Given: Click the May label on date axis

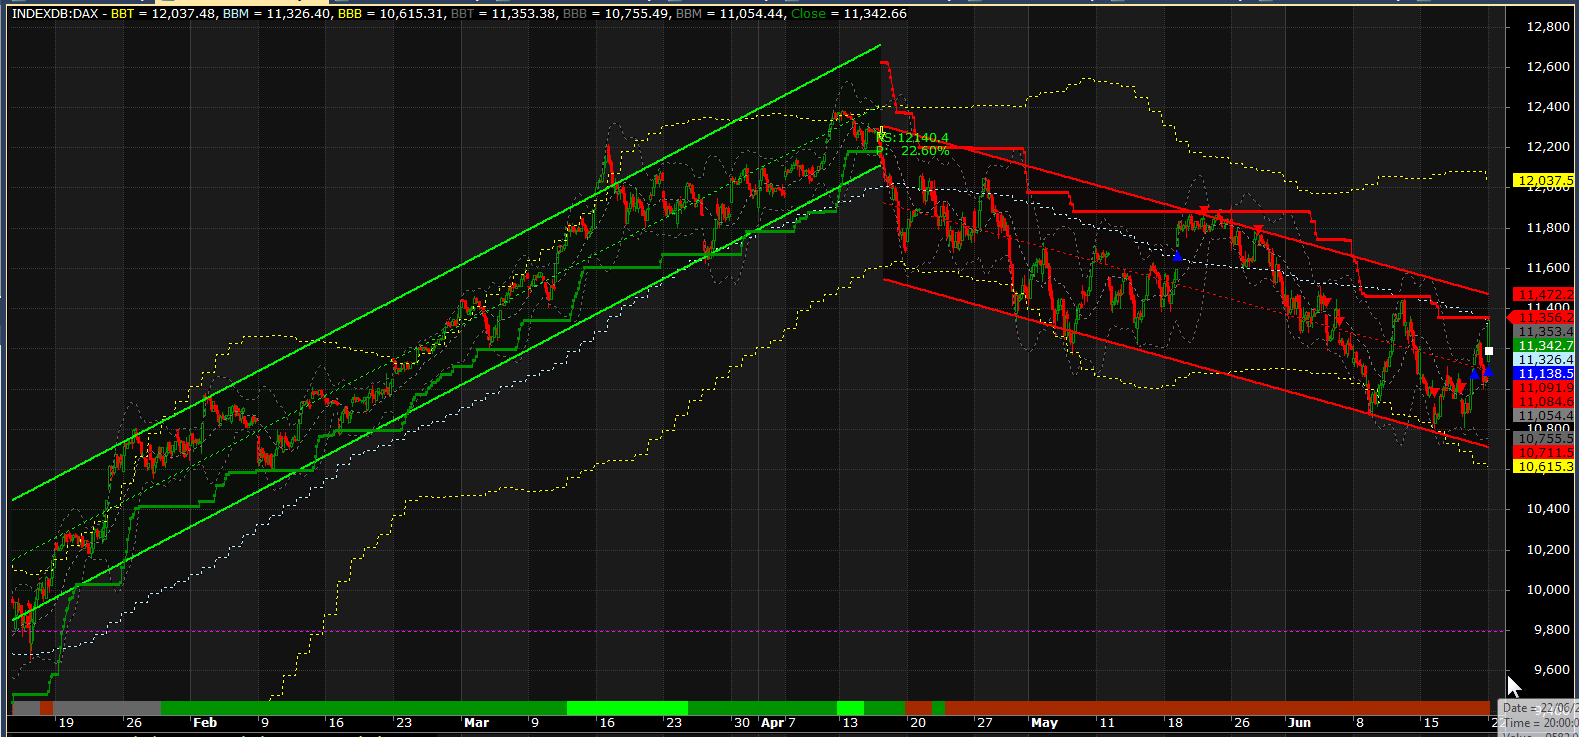Looking at the screenshot, I should 1044,722.
